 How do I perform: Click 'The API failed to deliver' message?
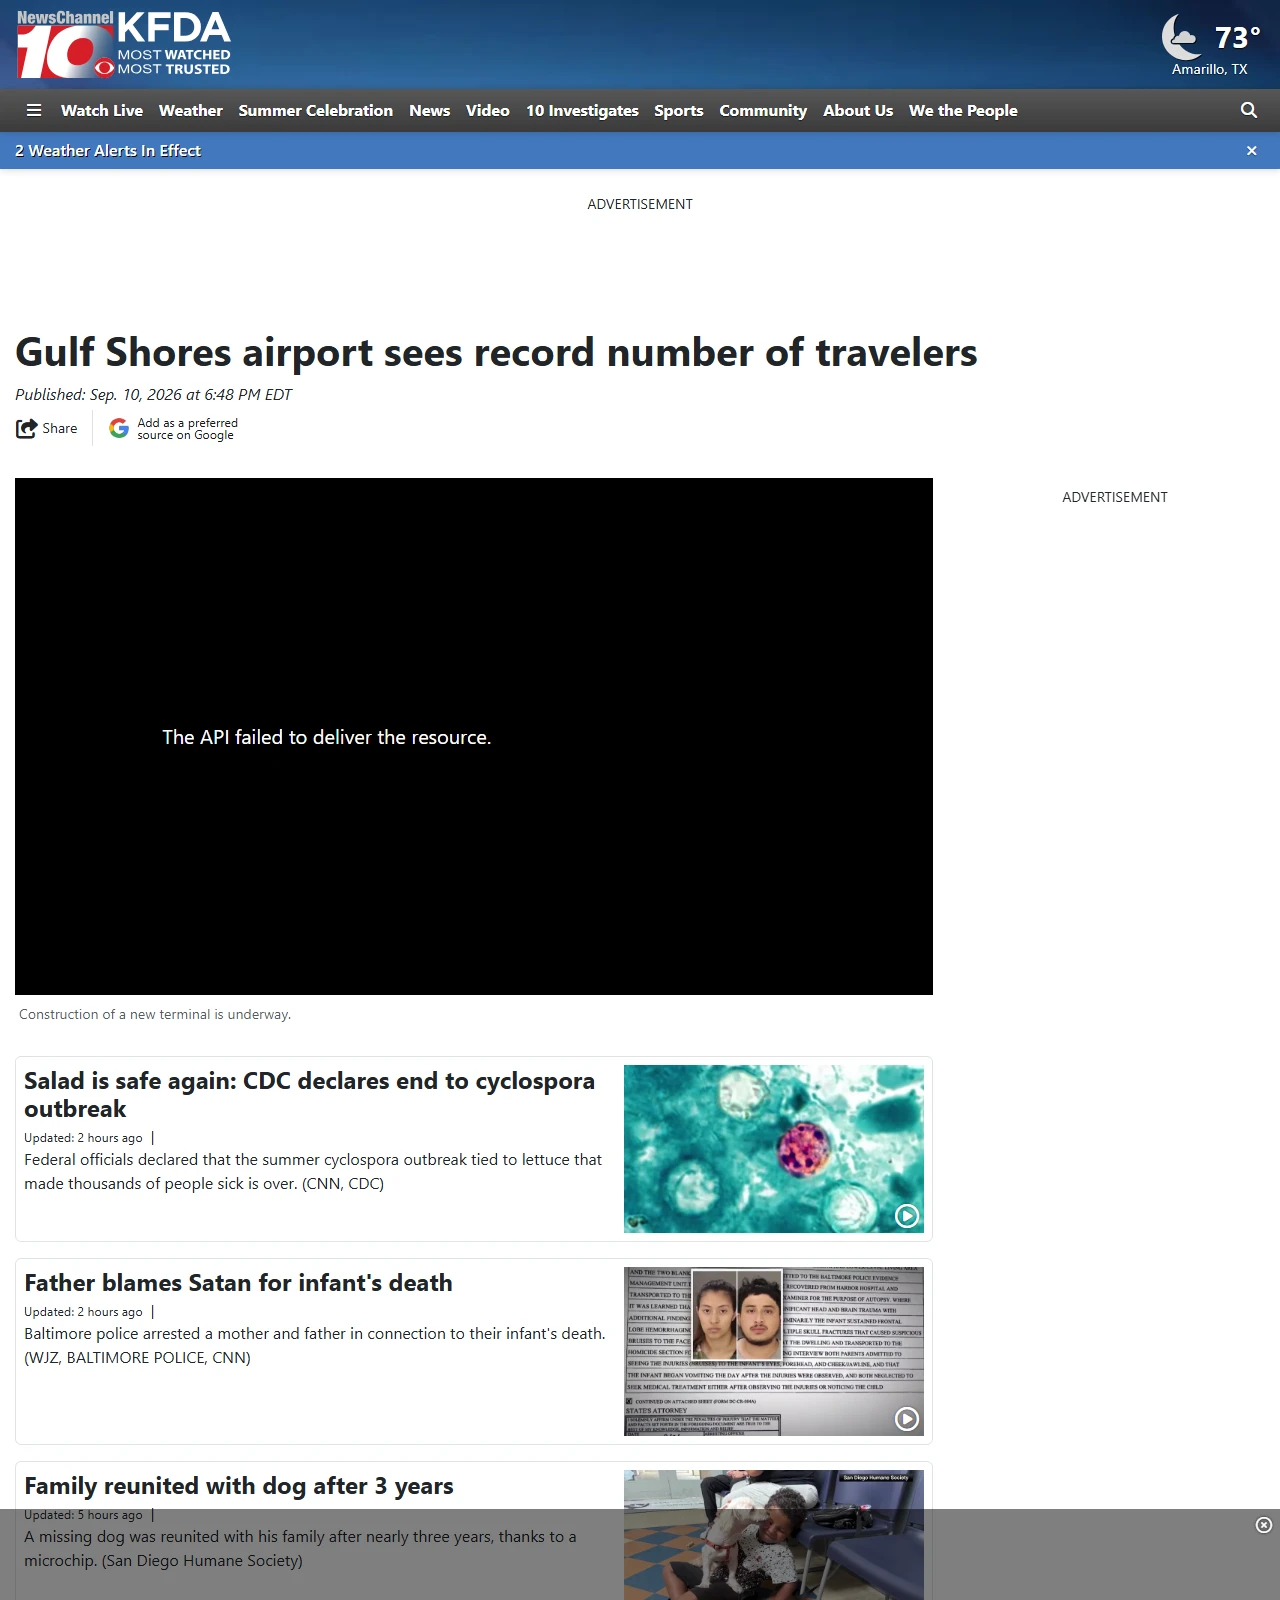click(327, 738)
